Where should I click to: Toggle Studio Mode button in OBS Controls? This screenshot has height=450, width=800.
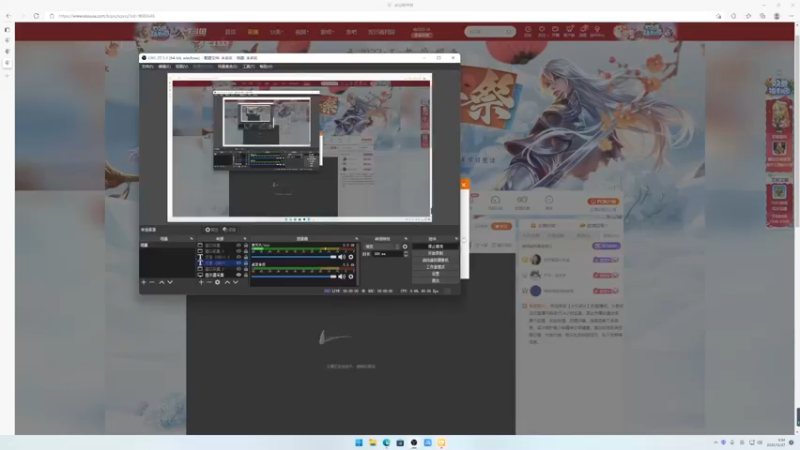435,267
